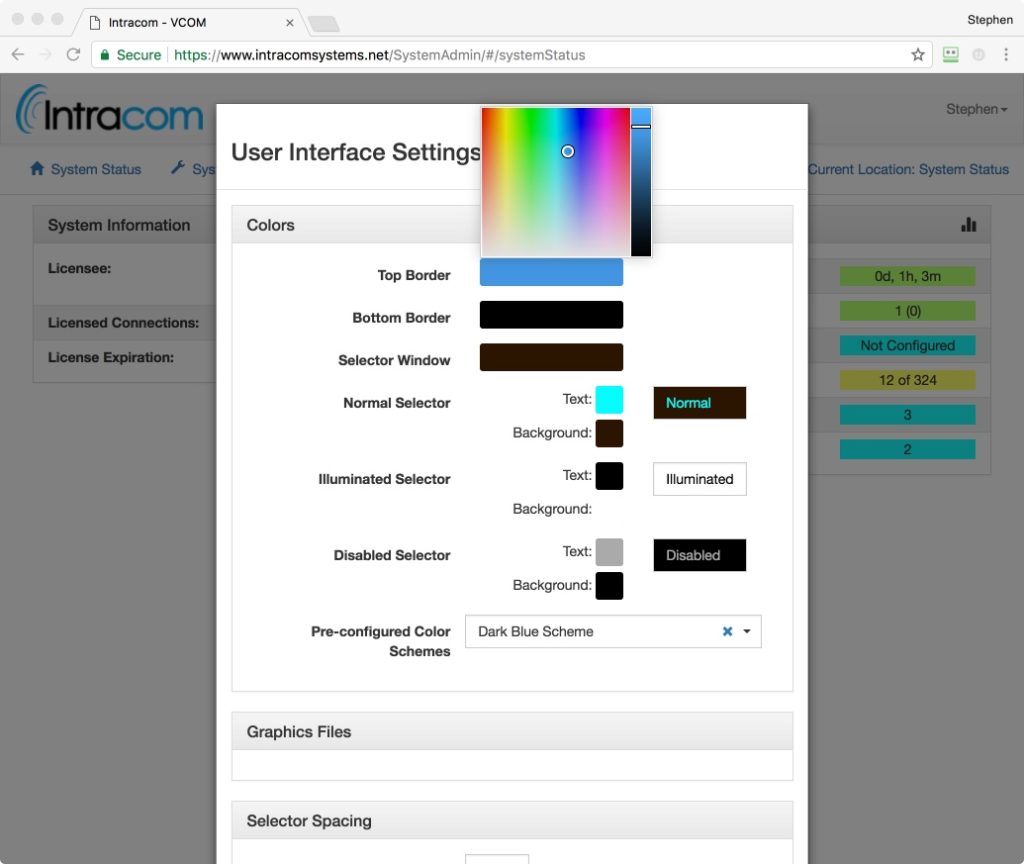Click the vertical hue slider in color picker
This screenshot has width=1024, height=864.
(x=641, y=182)
